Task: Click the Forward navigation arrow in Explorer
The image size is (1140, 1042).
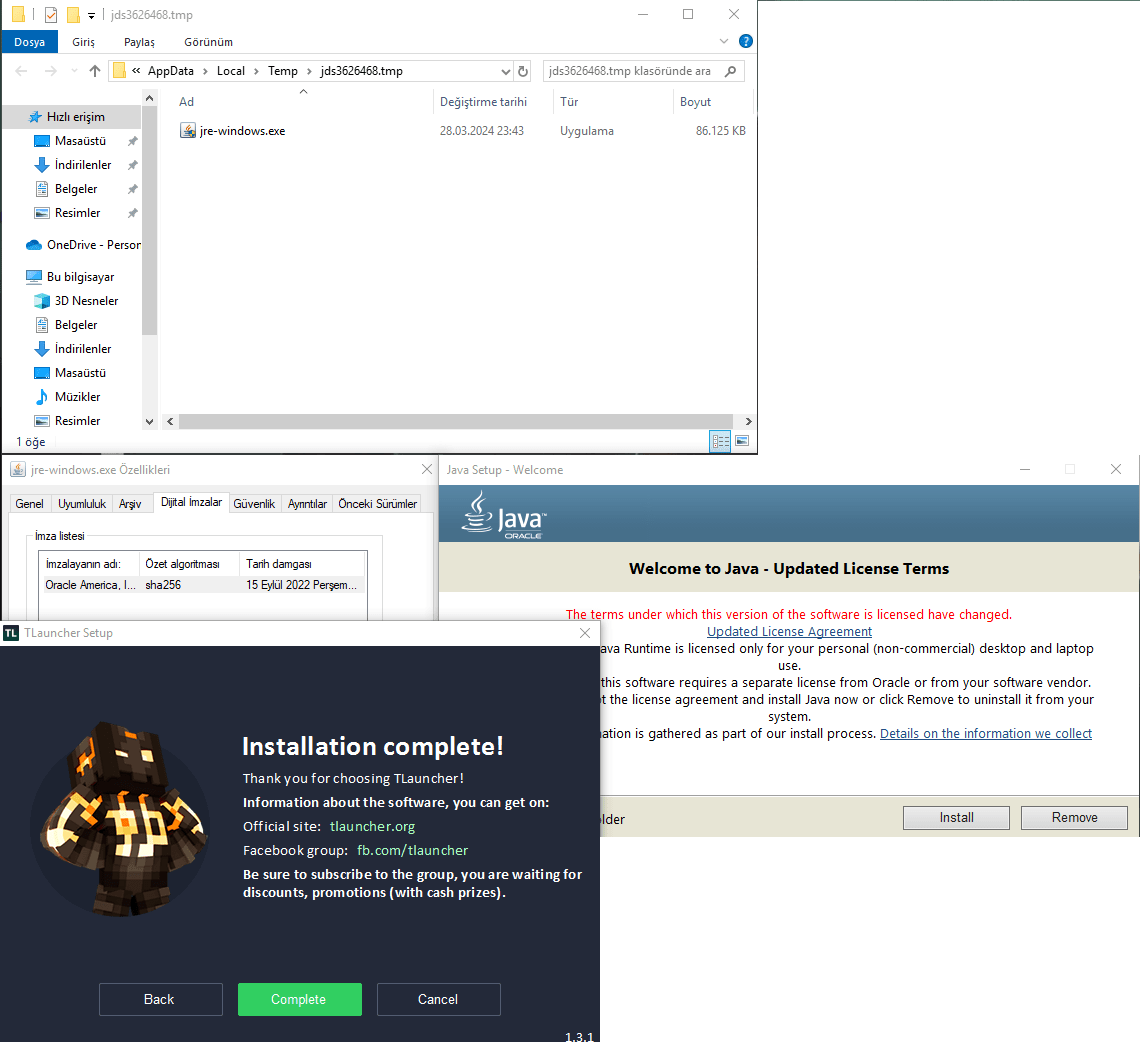Action: (x=50, y=71)
